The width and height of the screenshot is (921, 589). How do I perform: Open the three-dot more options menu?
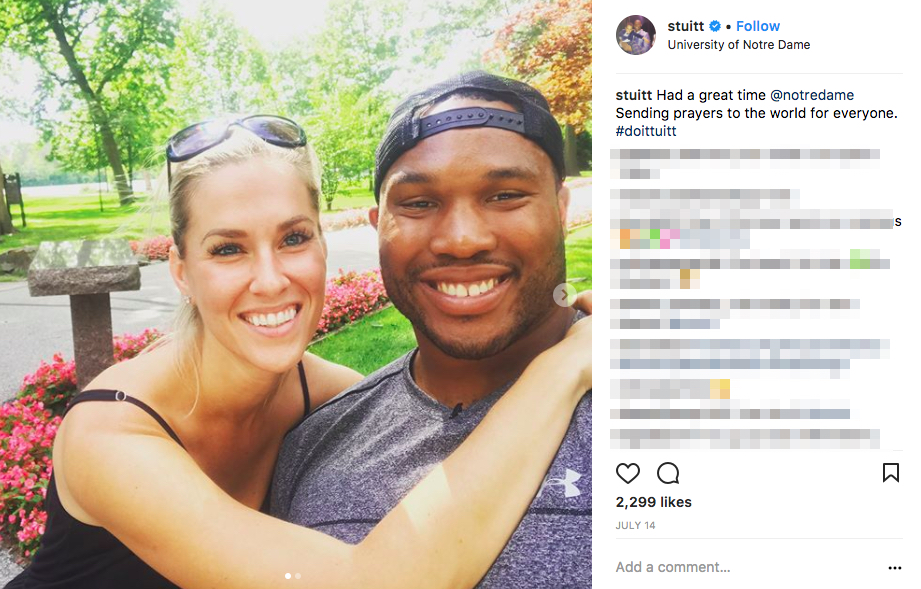pyautogui.click(x=895, y=567)
